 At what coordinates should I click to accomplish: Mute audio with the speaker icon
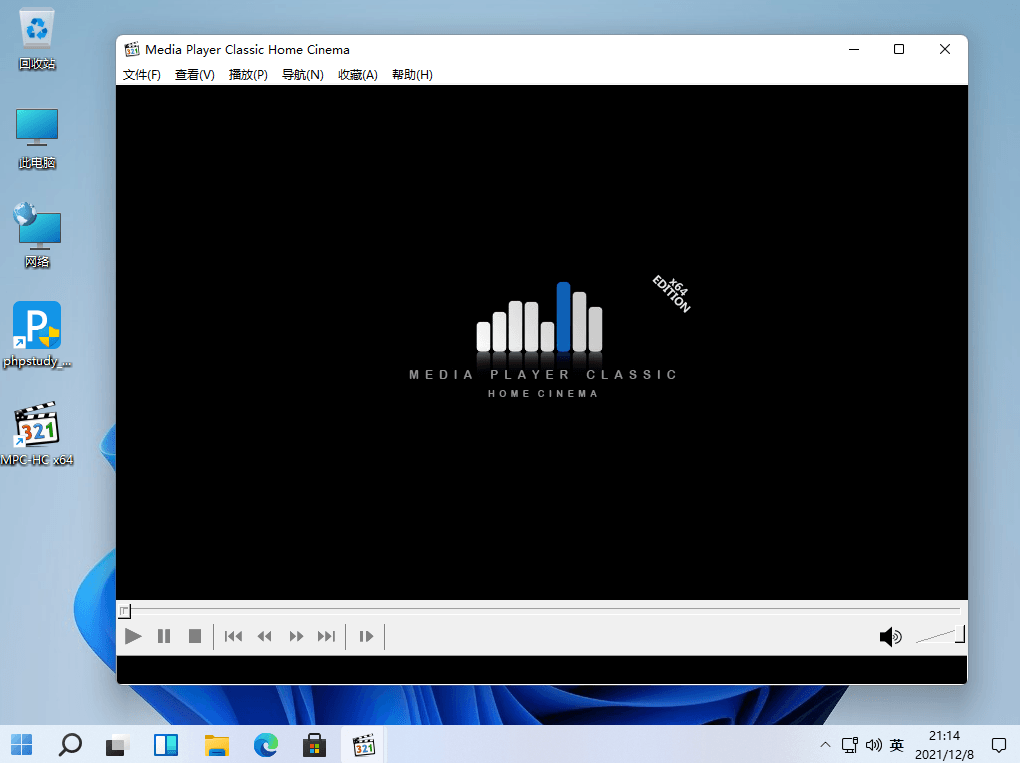coord(889,637)
